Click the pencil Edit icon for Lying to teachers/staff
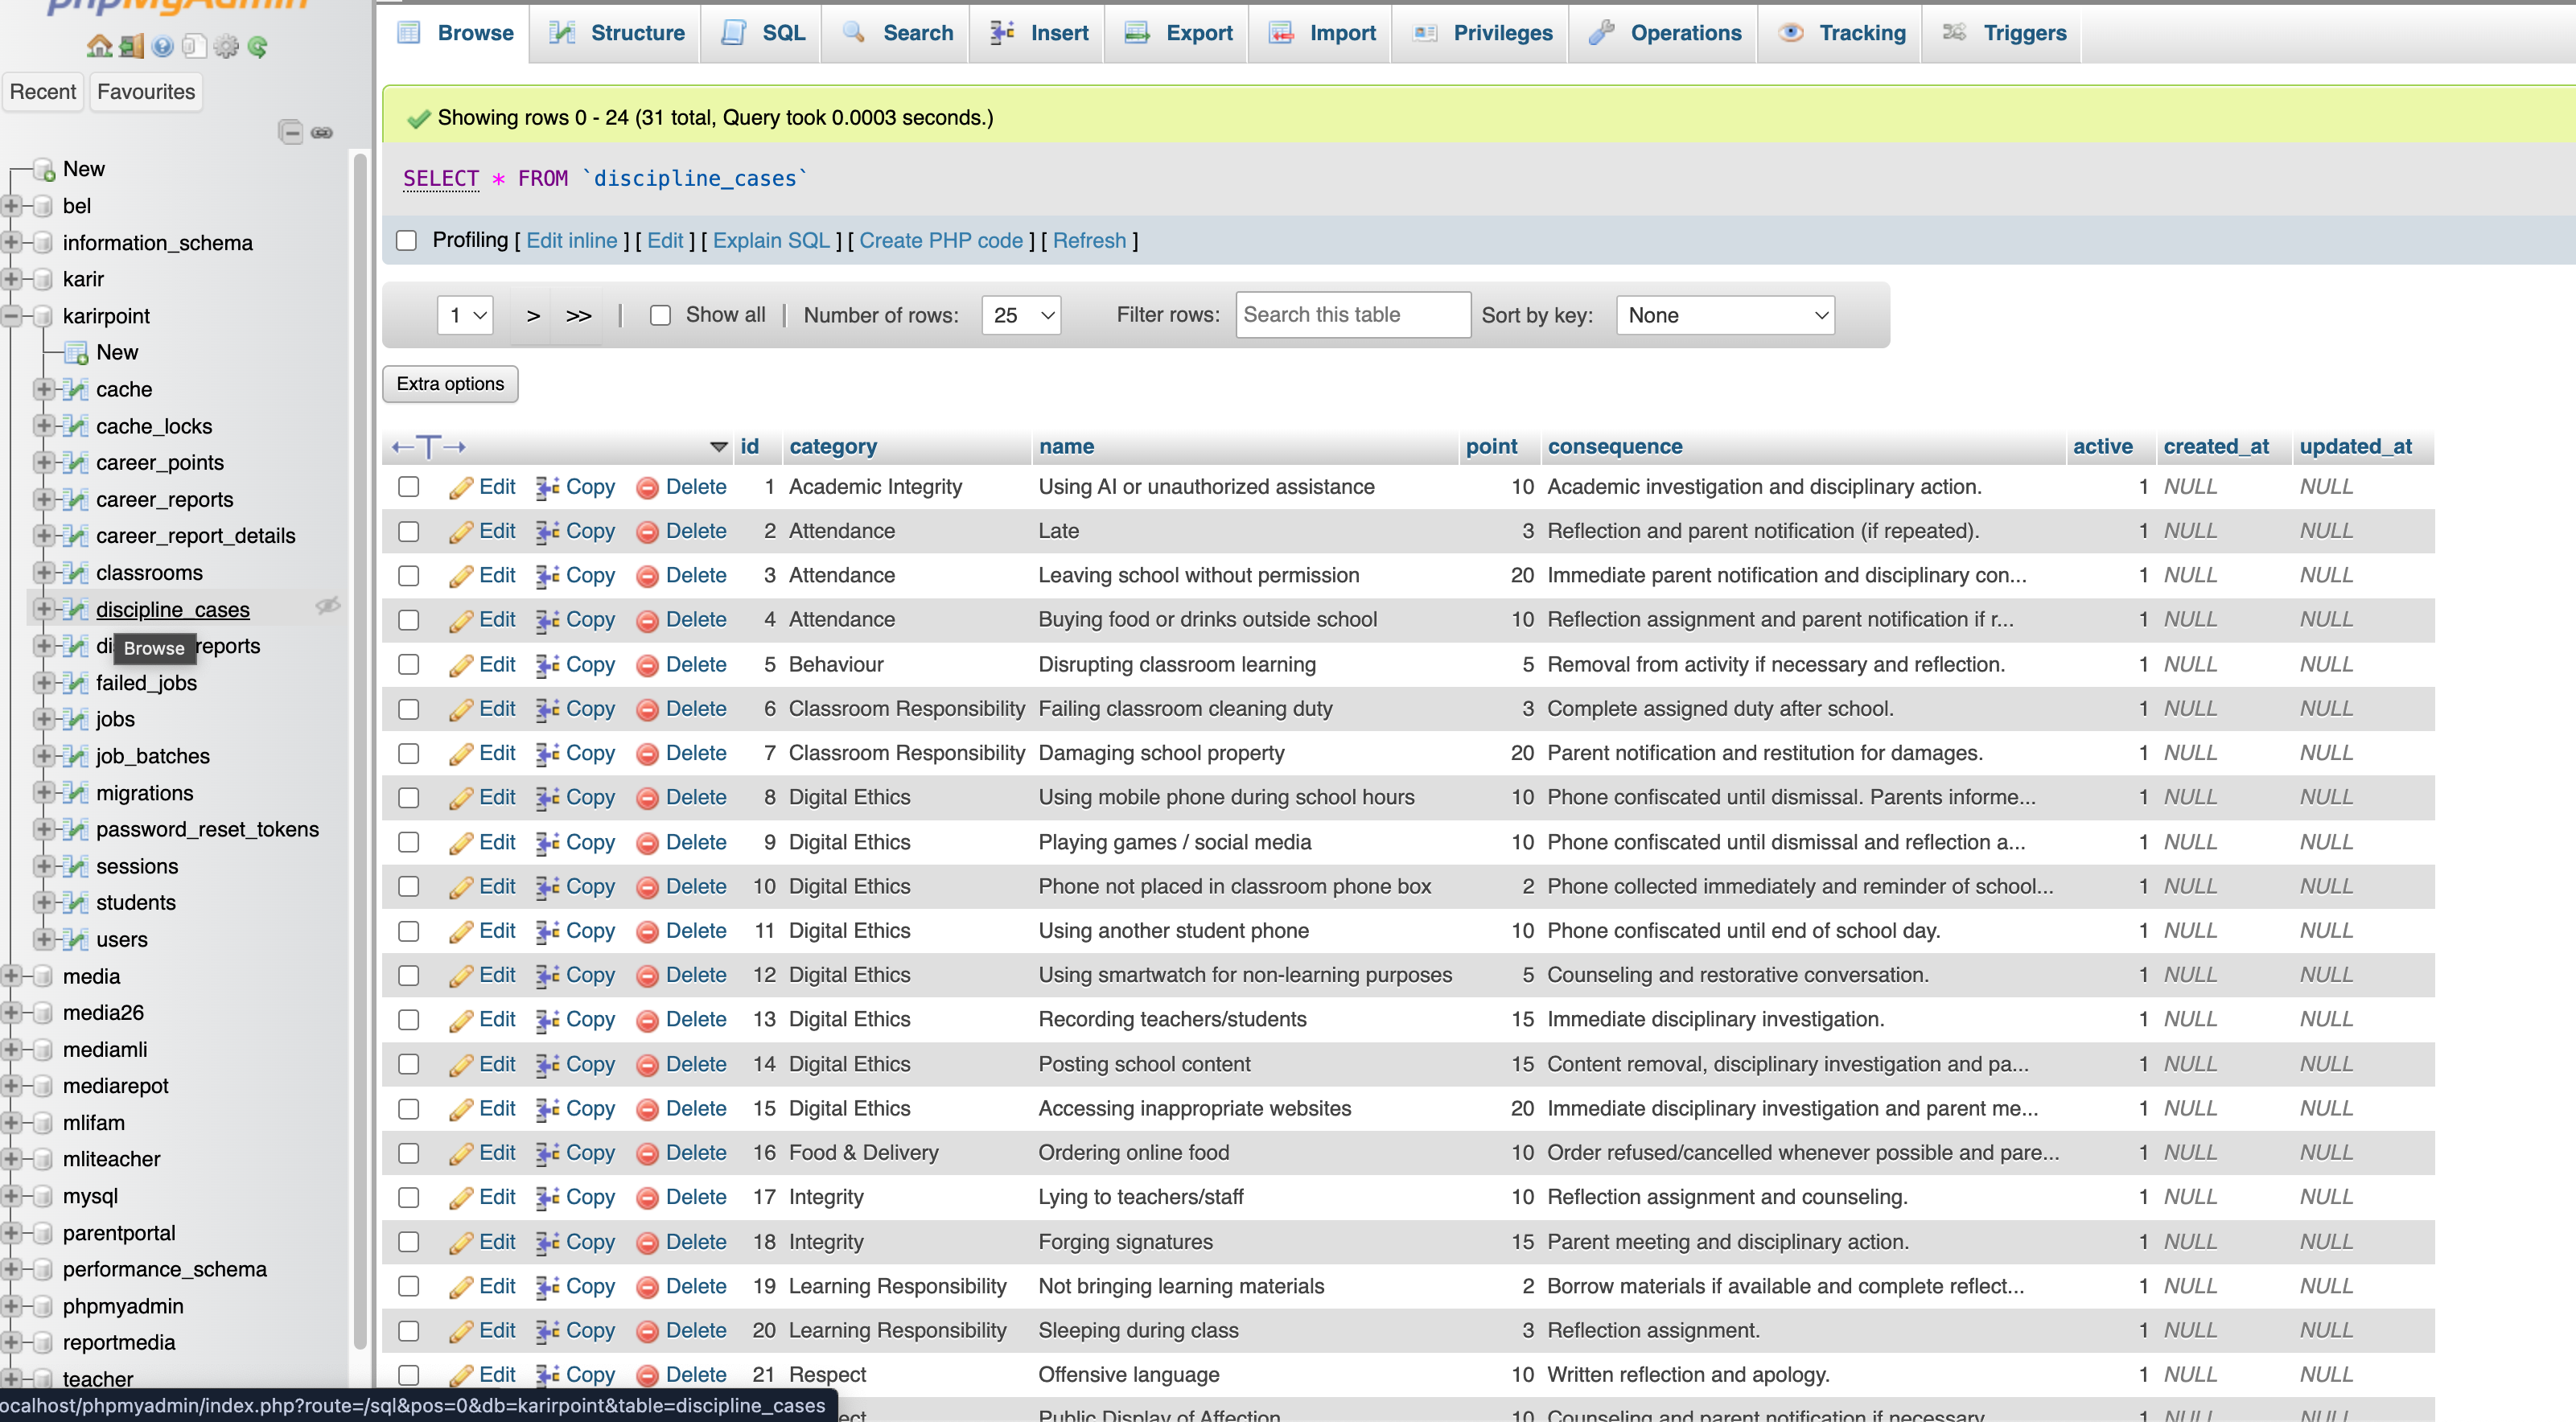Screen dimensions: 2576x1422 pyautogui.click(x=461, y=1197)
